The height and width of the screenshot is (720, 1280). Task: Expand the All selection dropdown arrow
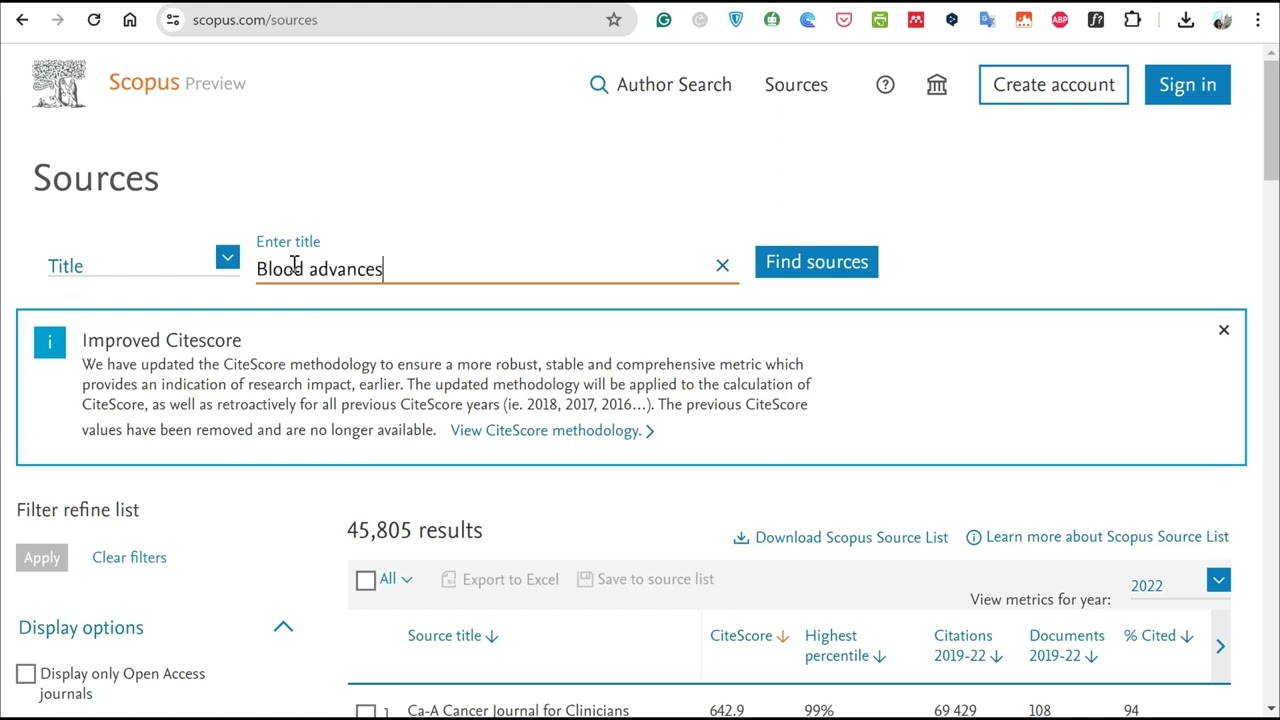pos(406,580)
